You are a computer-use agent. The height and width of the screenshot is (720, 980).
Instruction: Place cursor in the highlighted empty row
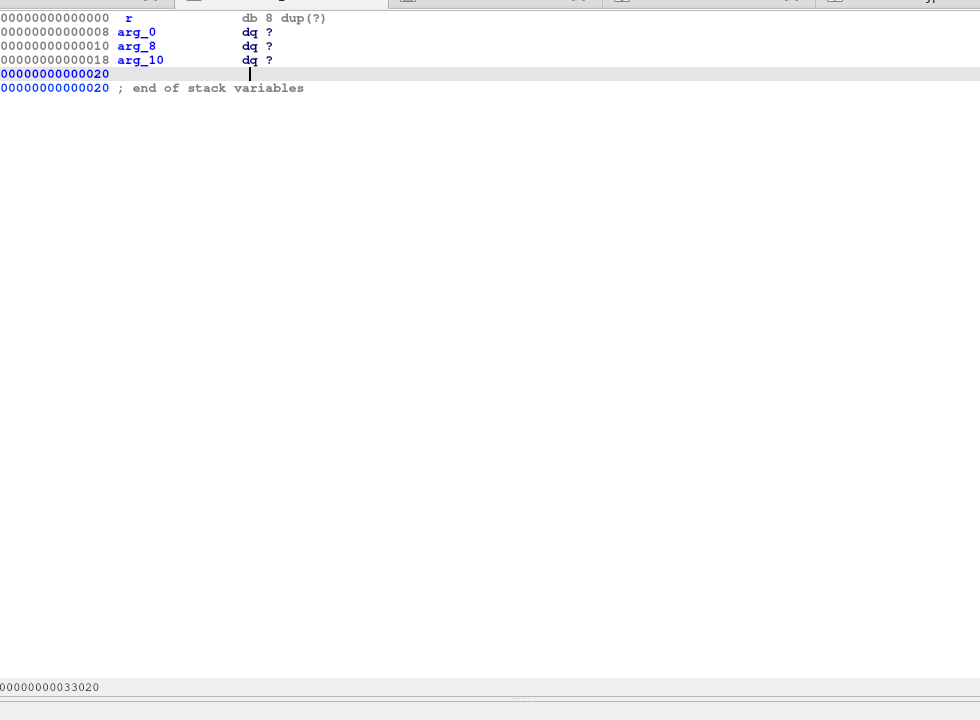tap(500, 74)
